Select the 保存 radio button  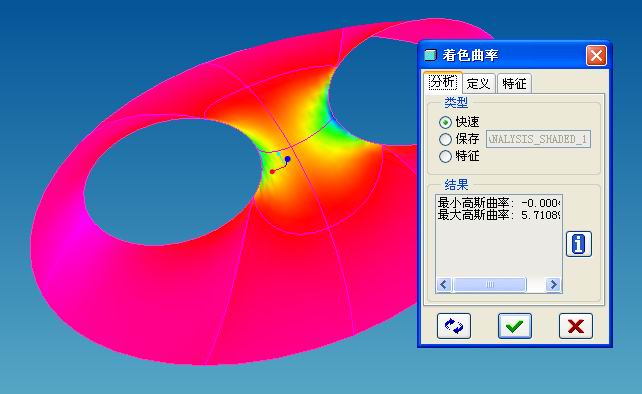[445, 139]
